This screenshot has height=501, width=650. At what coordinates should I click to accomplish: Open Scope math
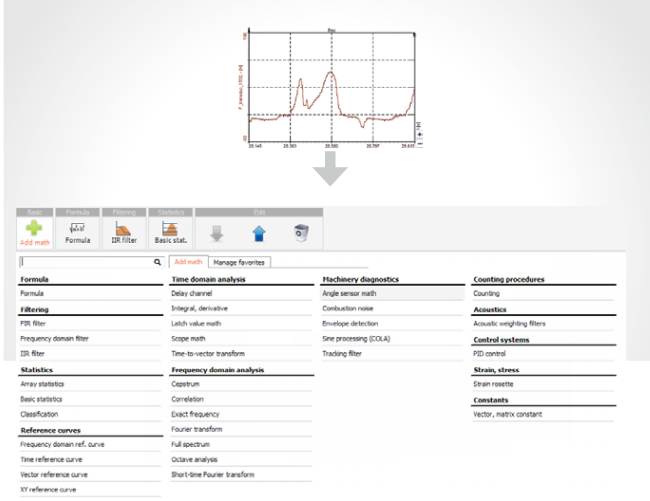[241, 339]
